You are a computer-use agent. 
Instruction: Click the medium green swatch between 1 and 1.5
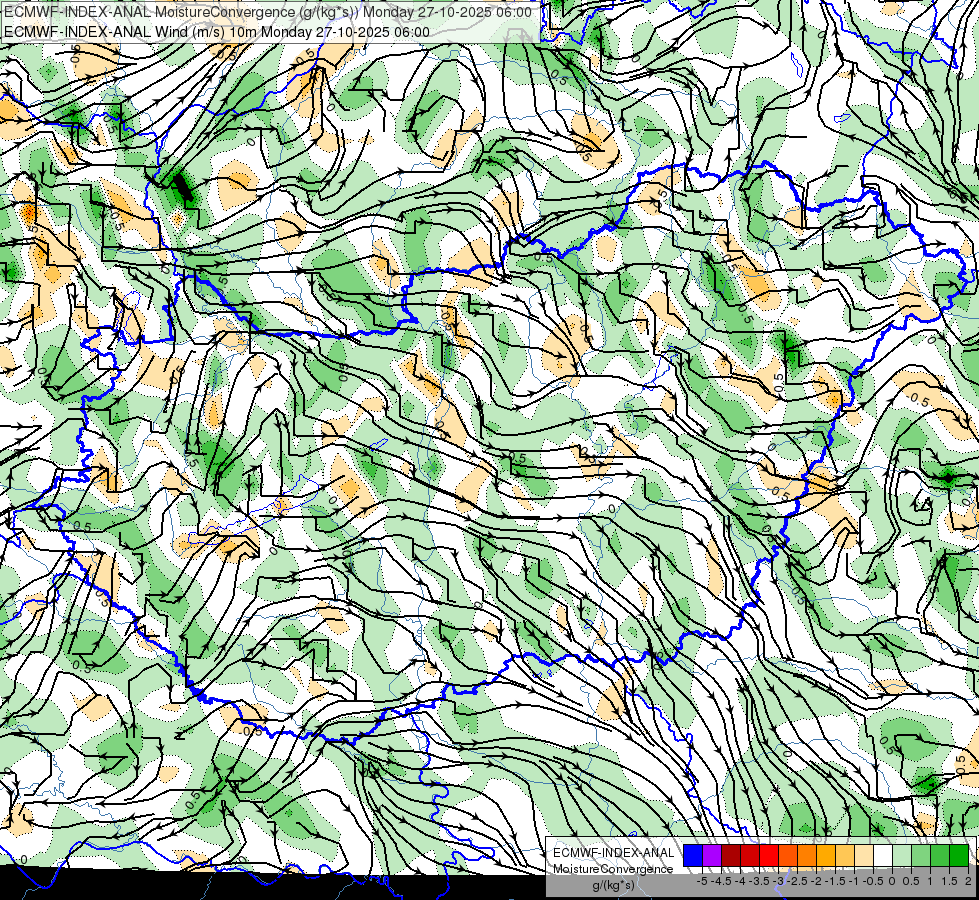pos(940,855)
